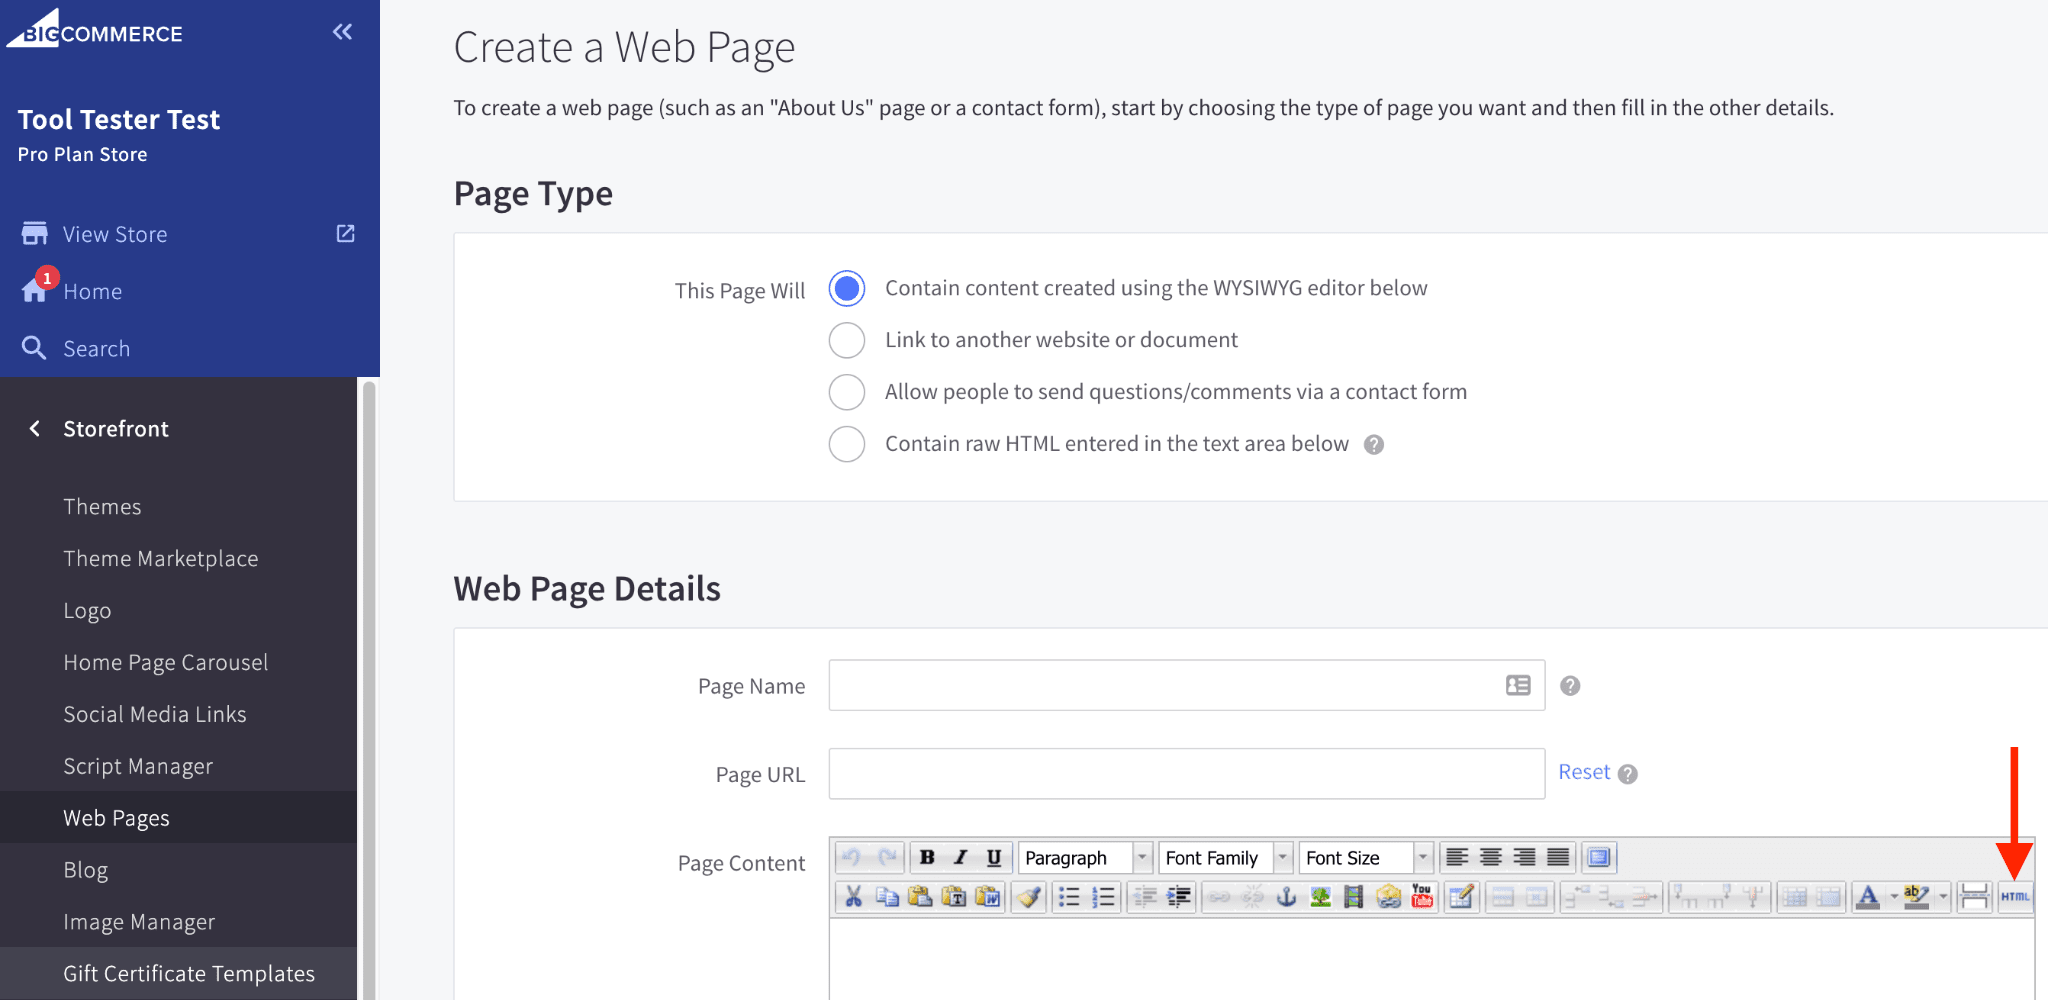Click the YouTube video icon

point(1422,897)
